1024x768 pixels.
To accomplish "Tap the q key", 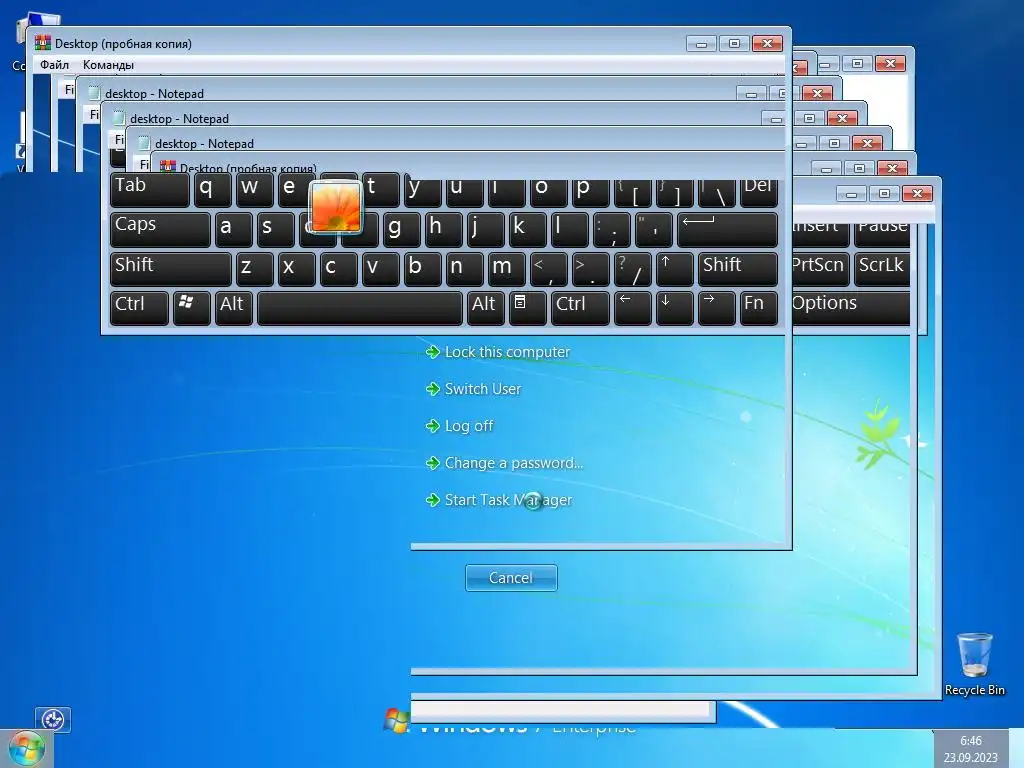I will coord(212,191).
